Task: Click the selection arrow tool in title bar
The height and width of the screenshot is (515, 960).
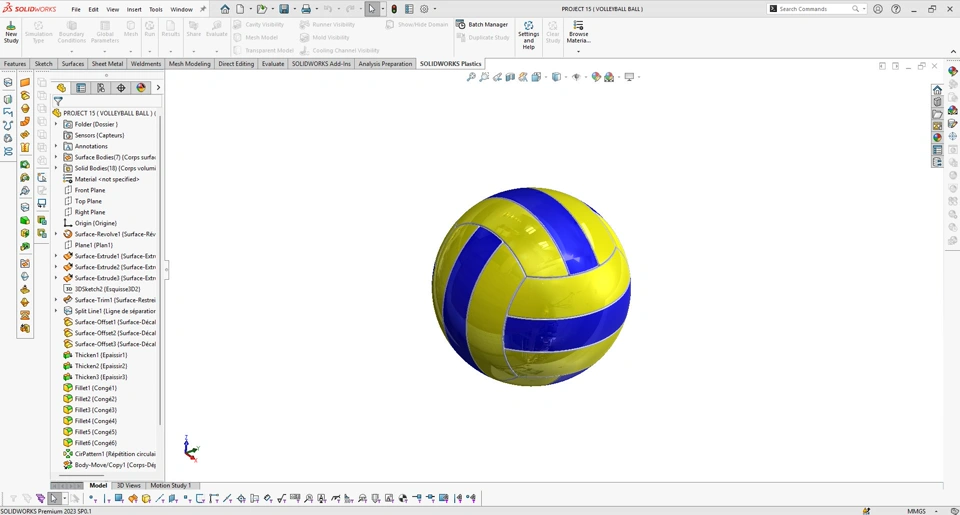Action: [x=372, y=9]
